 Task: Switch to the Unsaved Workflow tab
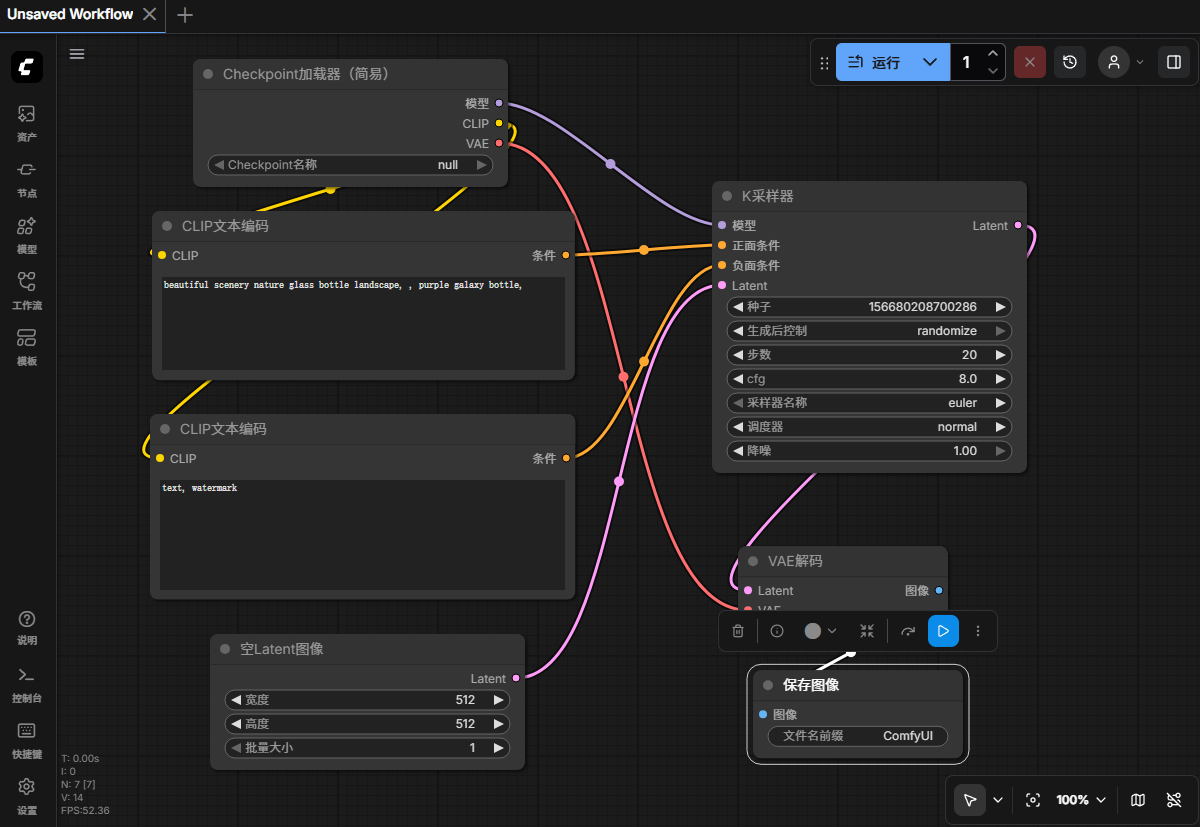(70, 14)
